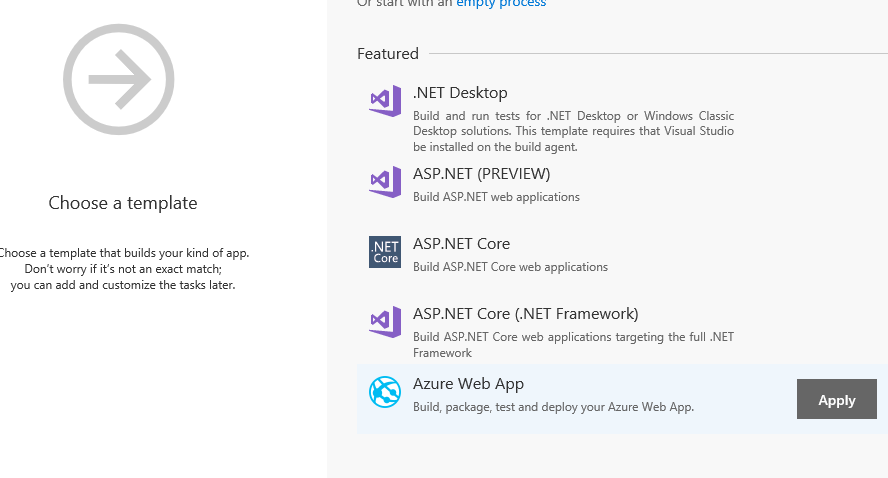Click the Featured section heading
This screenshot has width=888, height=478.
[x=388, y=54]
